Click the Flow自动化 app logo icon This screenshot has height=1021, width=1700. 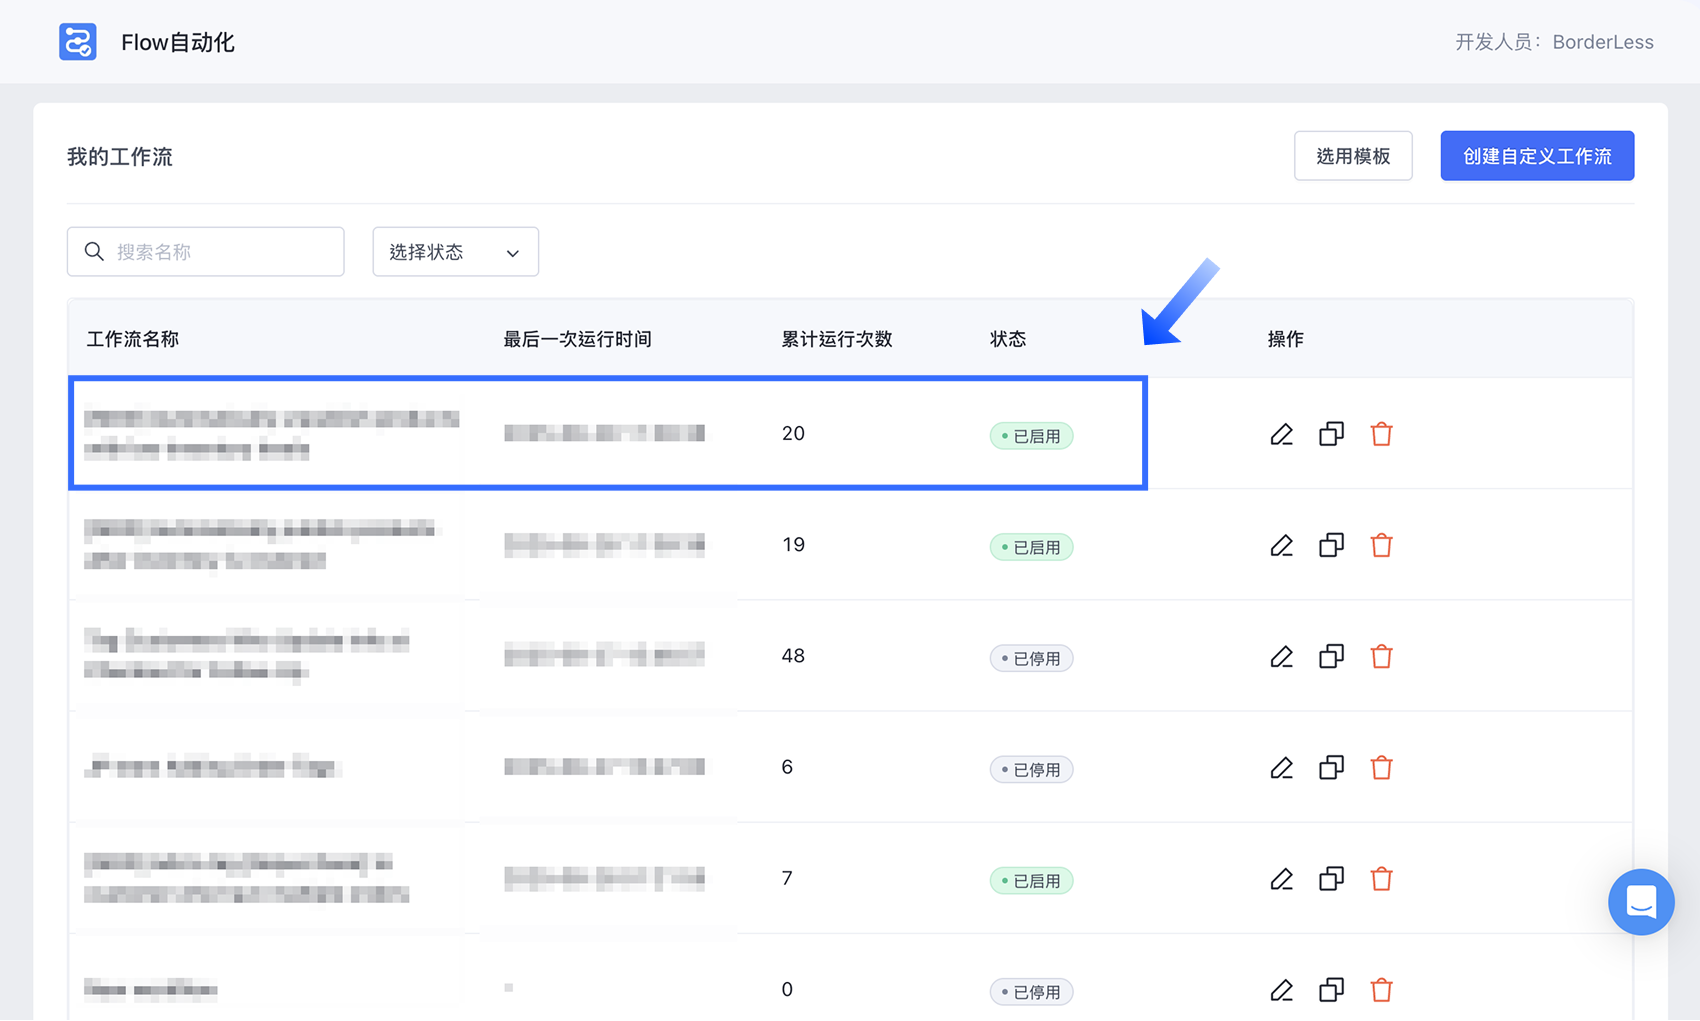pyautogui.click(x=78, y=42)
